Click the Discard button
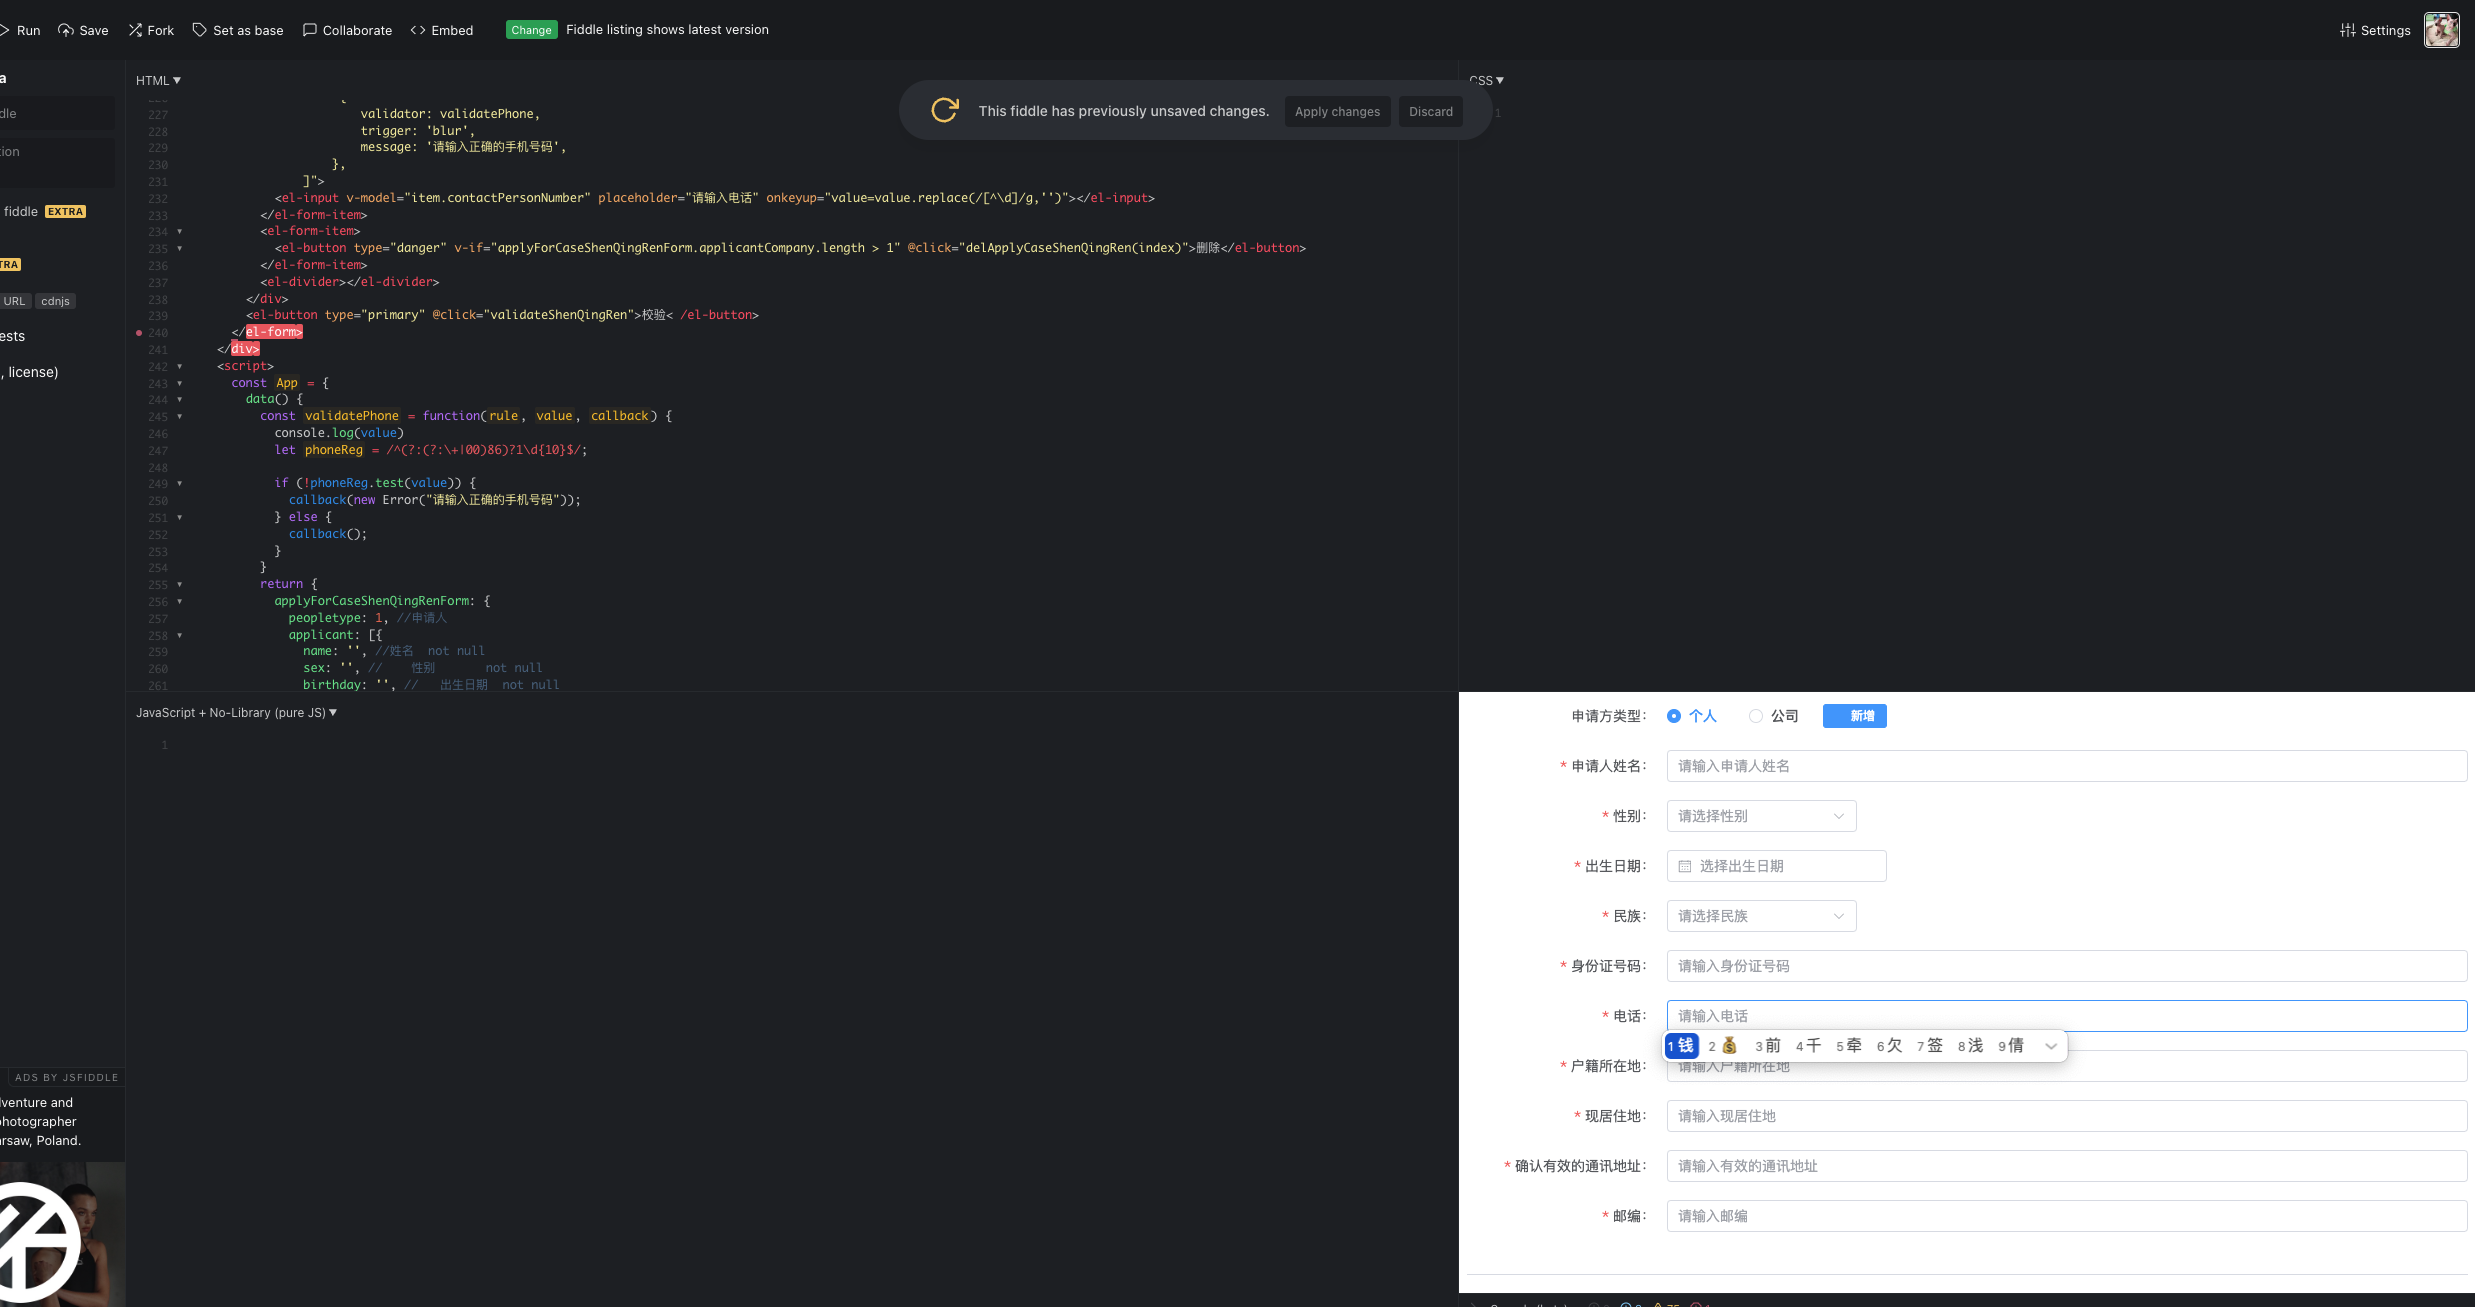Viewport: 2475px width, 1307px height. coord(1430,111)
